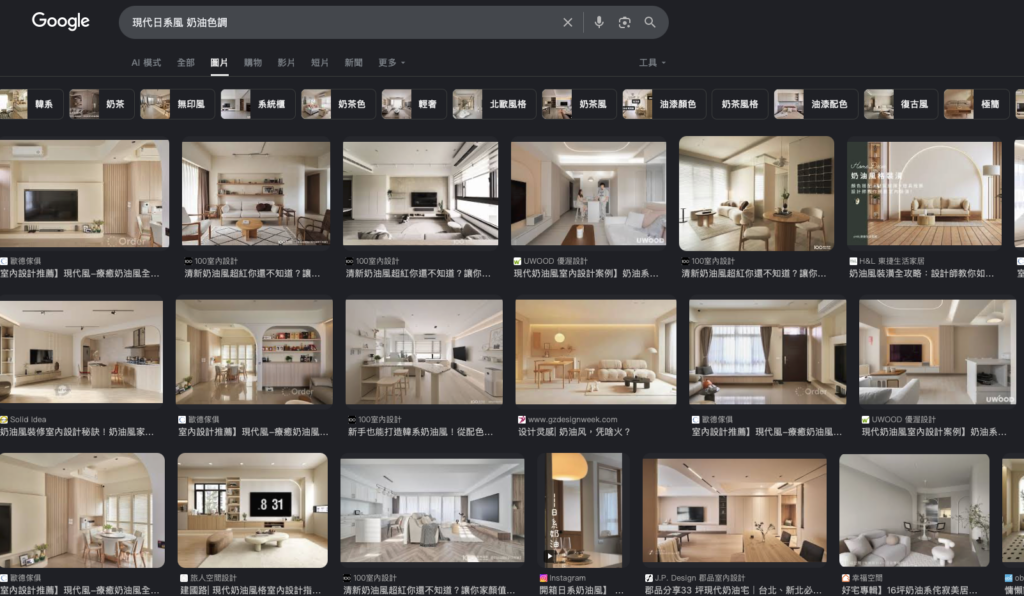1024x596 pixels.
Task: Click the 幸福空間 source label
Action: click(x=867, y=578)
